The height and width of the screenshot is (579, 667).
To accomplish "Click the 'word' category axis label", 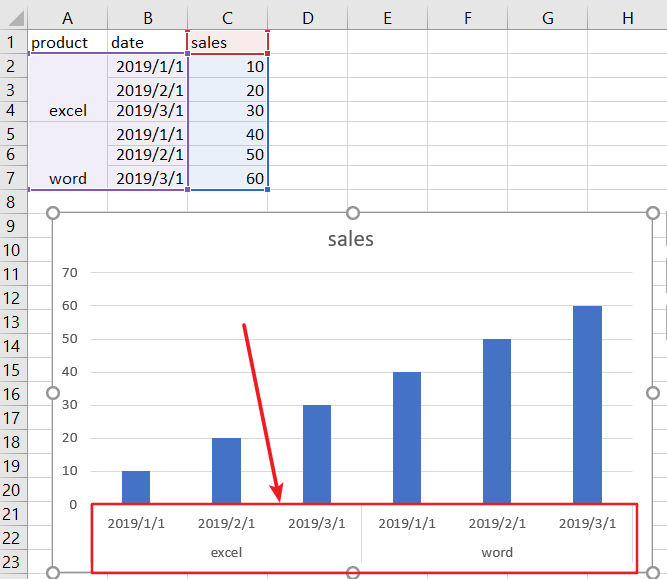I will click(497, 552).
